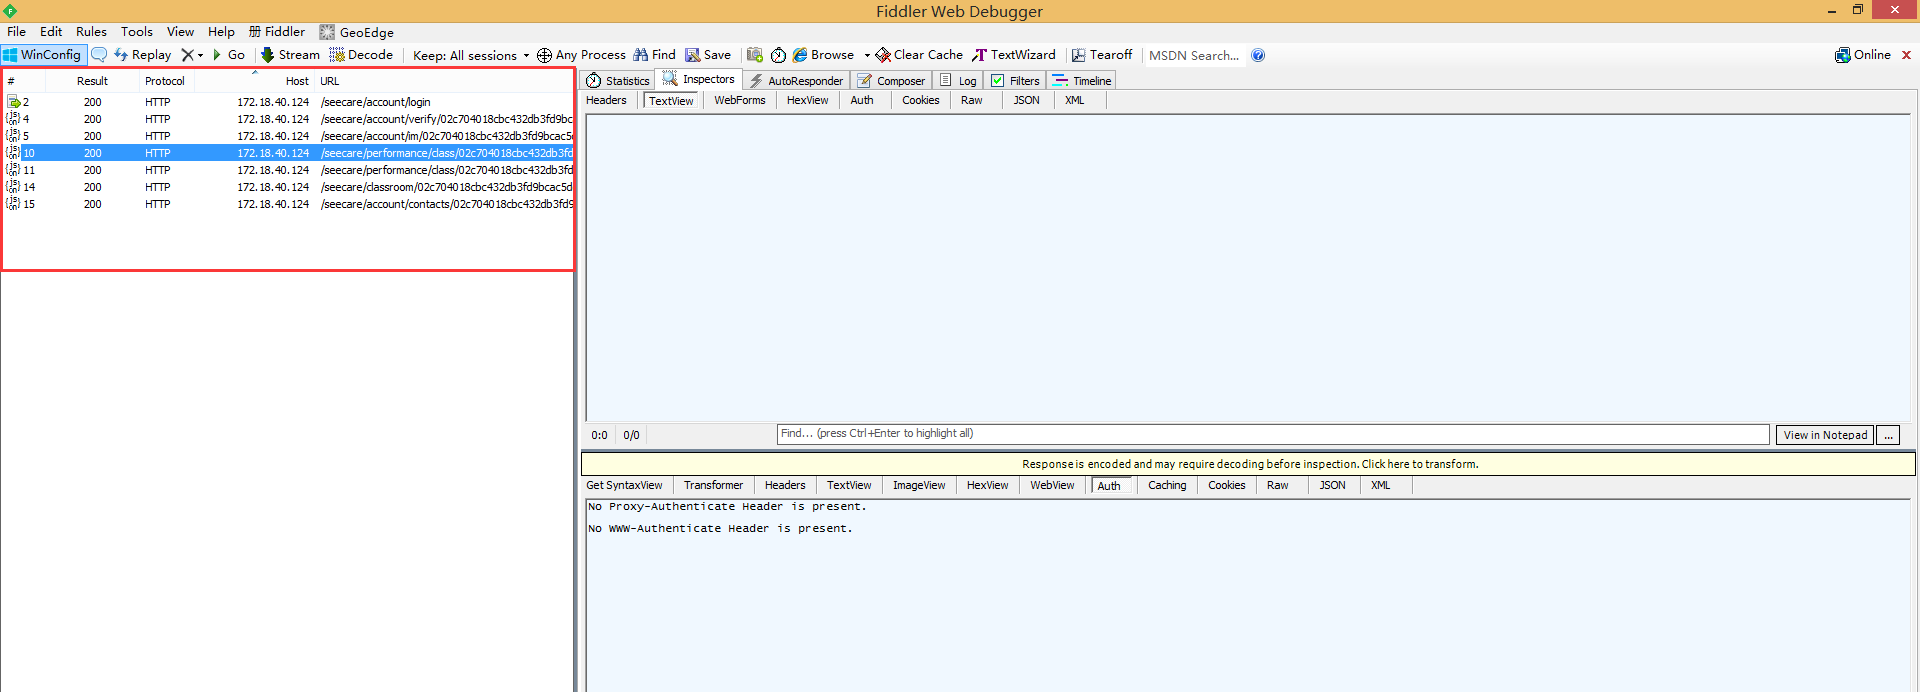Sort sessions by Result column header
This screenshot has height=692, width=1920.
click(92, 81)
